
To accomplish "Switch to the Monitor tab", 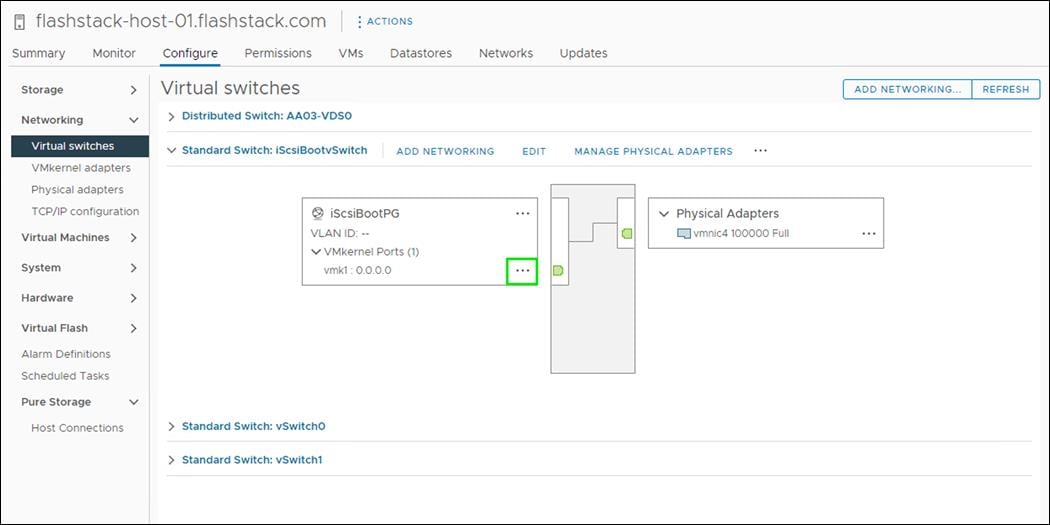I will pyautogui.click(x=114, y=53).
